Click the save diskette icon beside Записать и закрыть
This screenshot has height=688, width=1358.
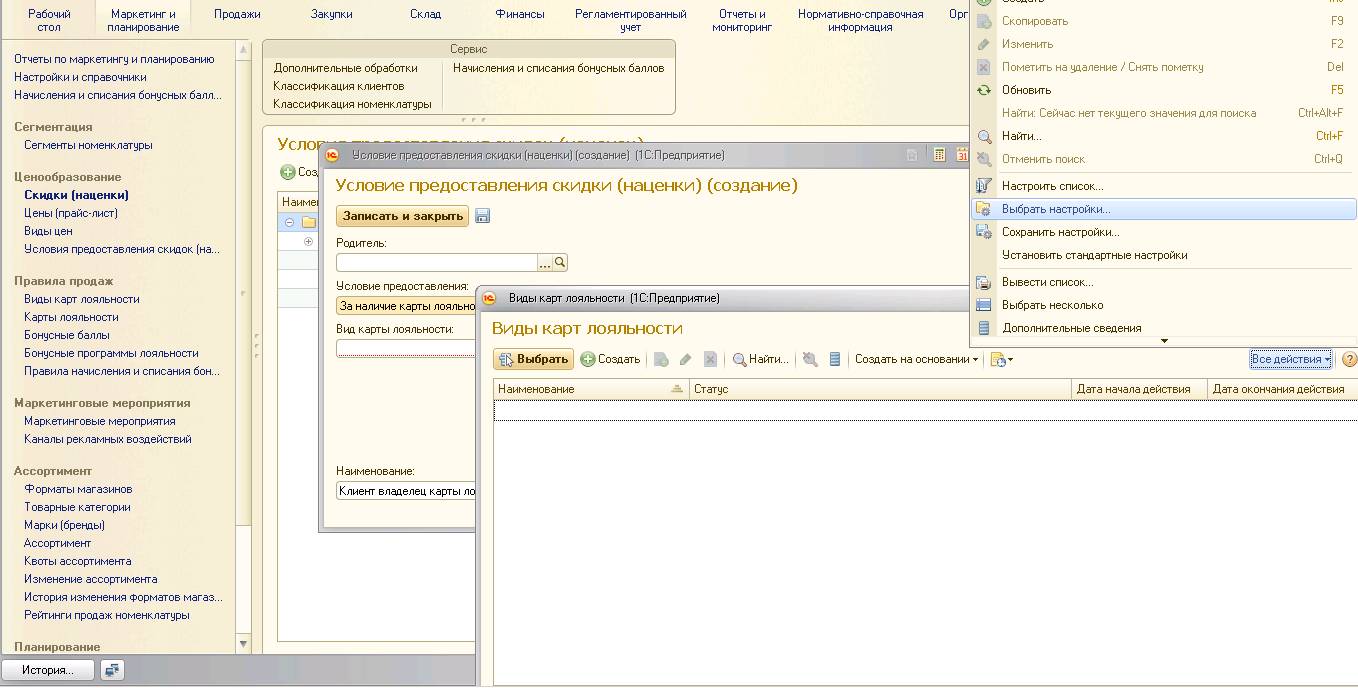click(x=482, y=216)
